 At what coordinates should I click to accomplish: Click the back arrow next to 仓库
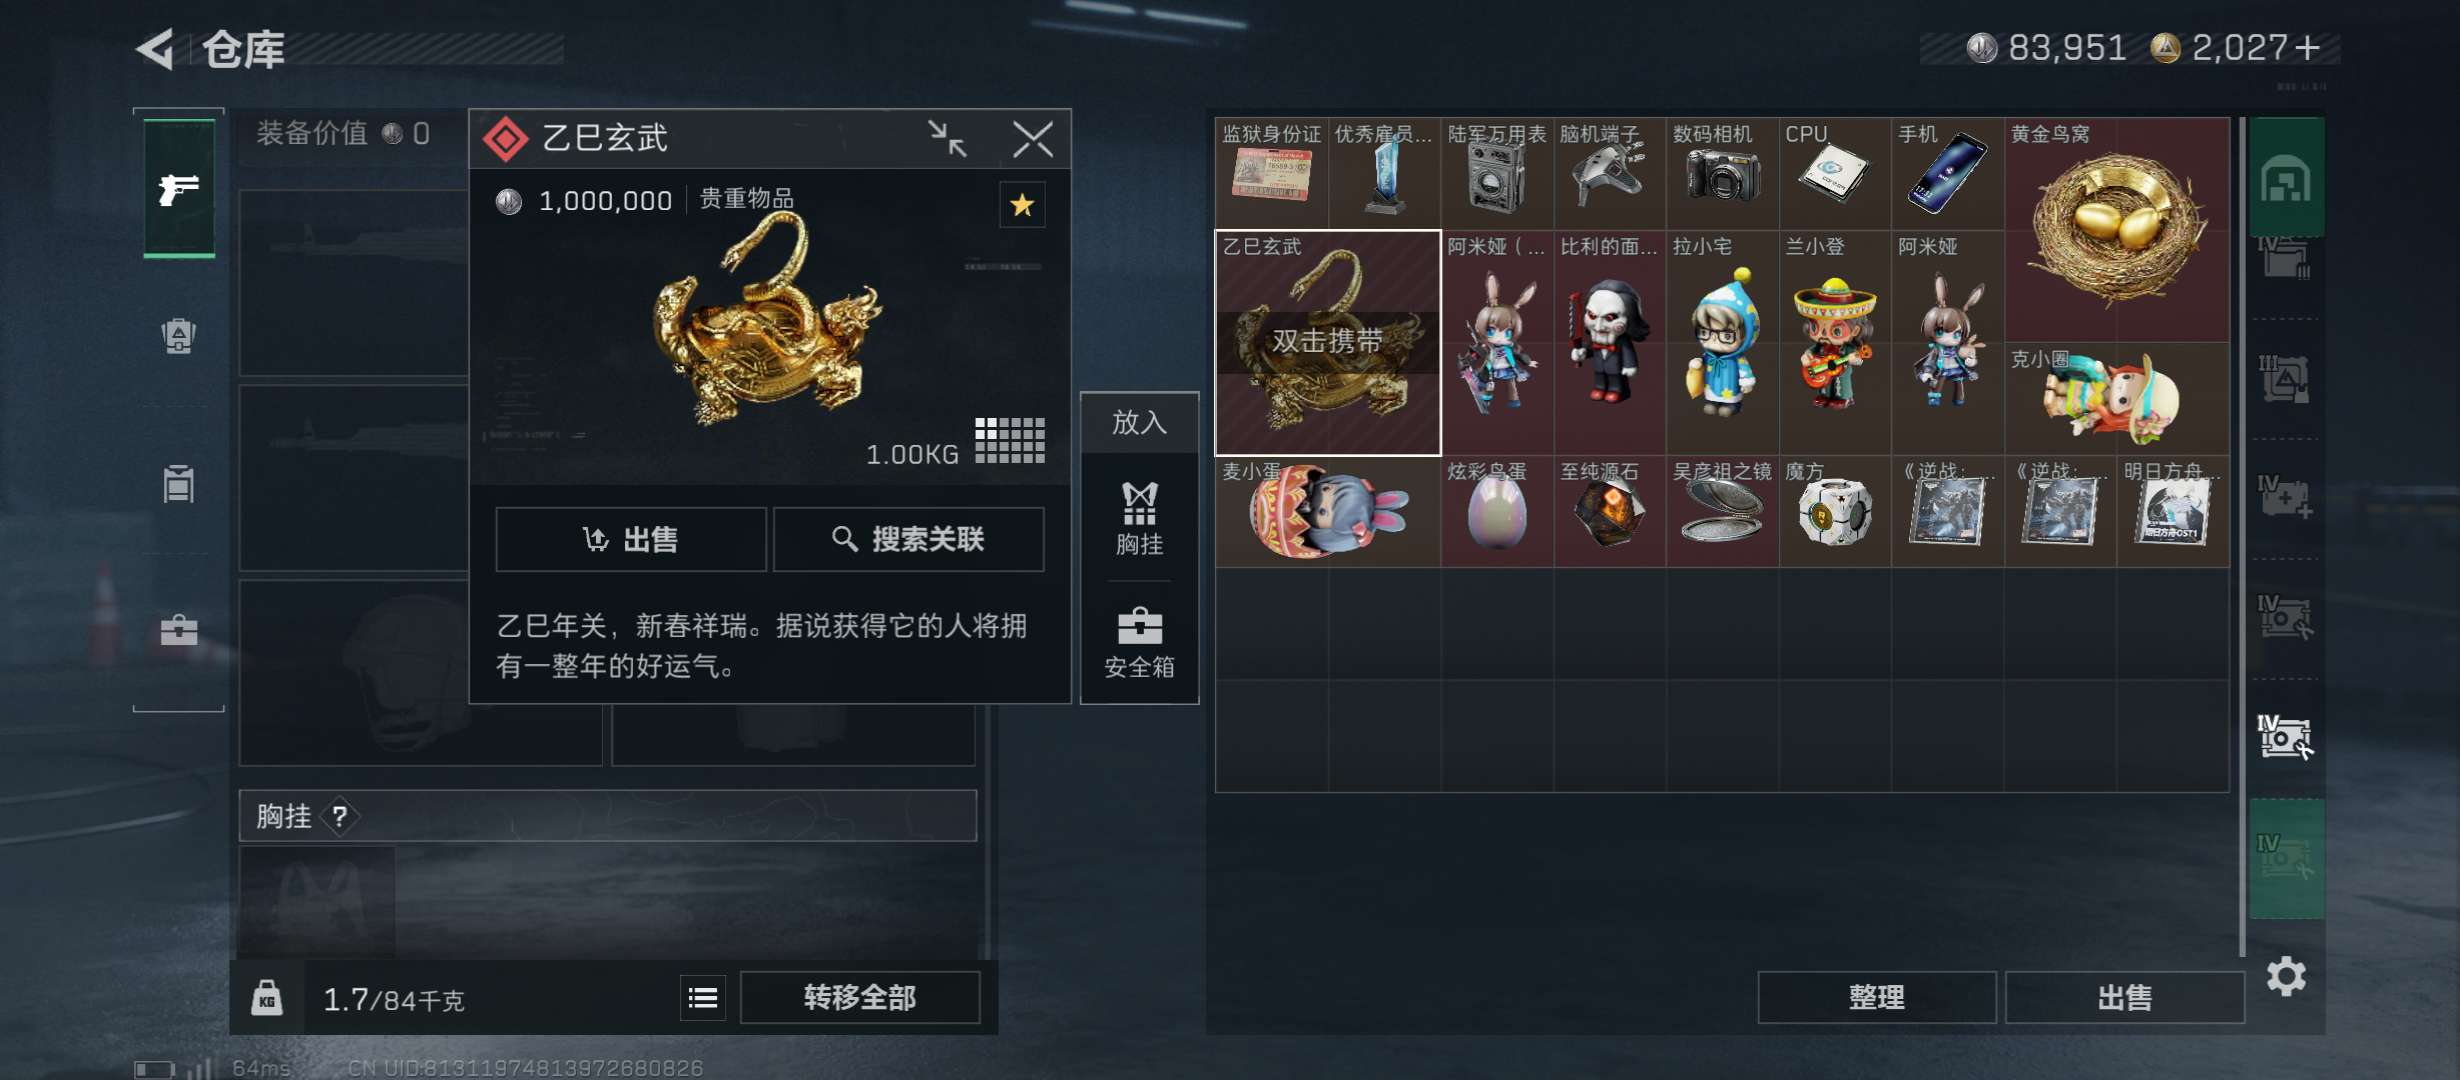155,48
